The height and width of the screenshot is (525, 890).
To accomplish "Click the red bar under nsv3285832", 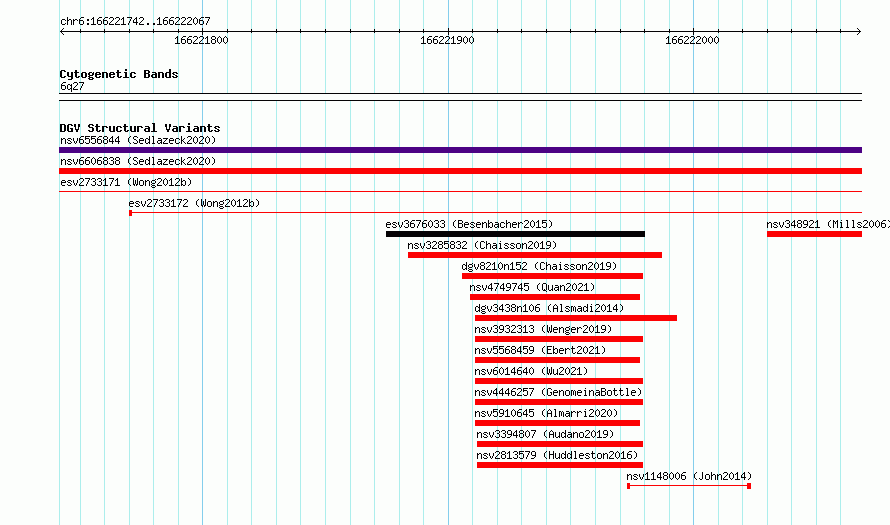I will click(535, 255).
